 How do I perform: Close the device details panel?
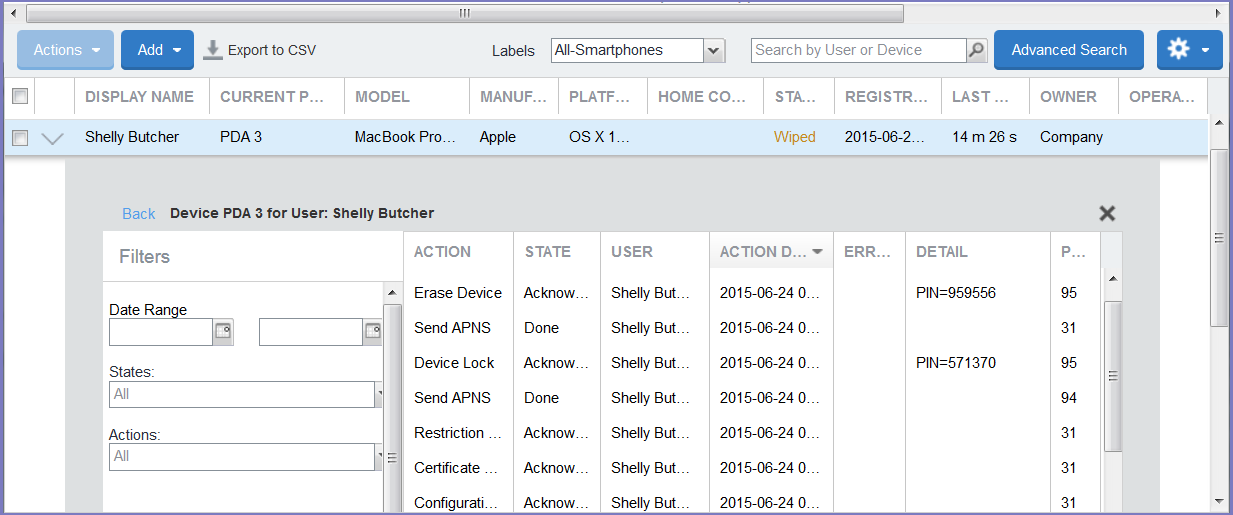coord(1107,213)
